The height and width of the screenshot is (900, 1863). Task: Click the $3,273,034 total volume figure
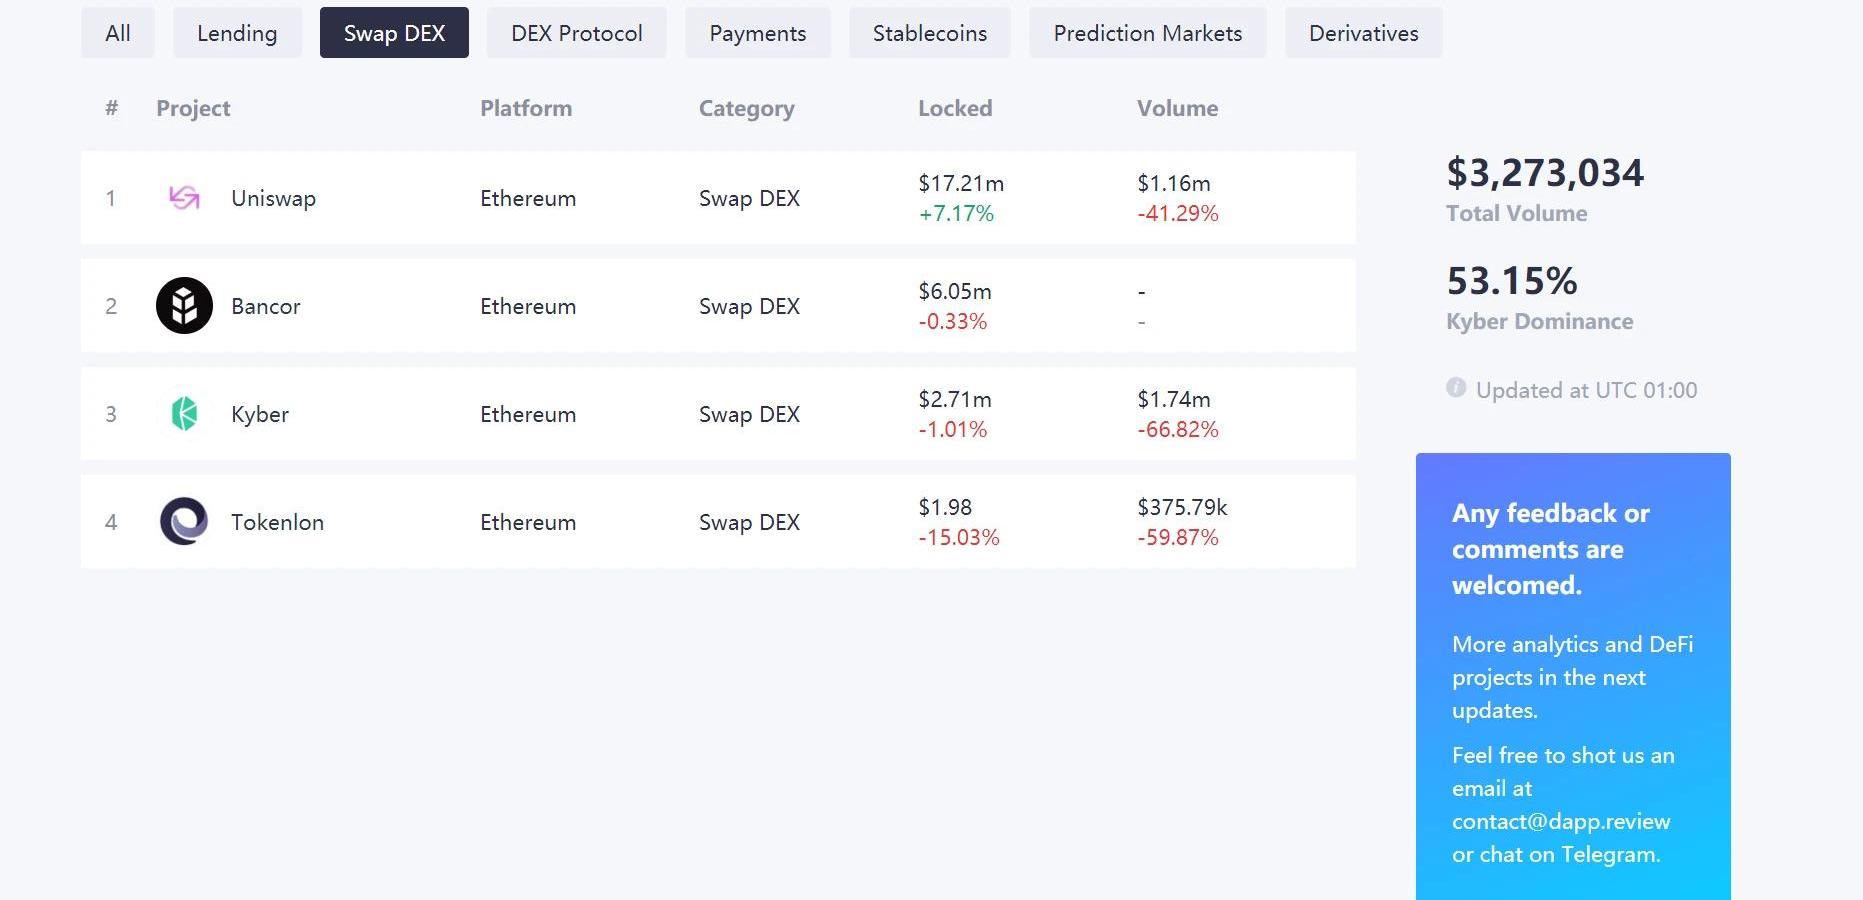1545,173
